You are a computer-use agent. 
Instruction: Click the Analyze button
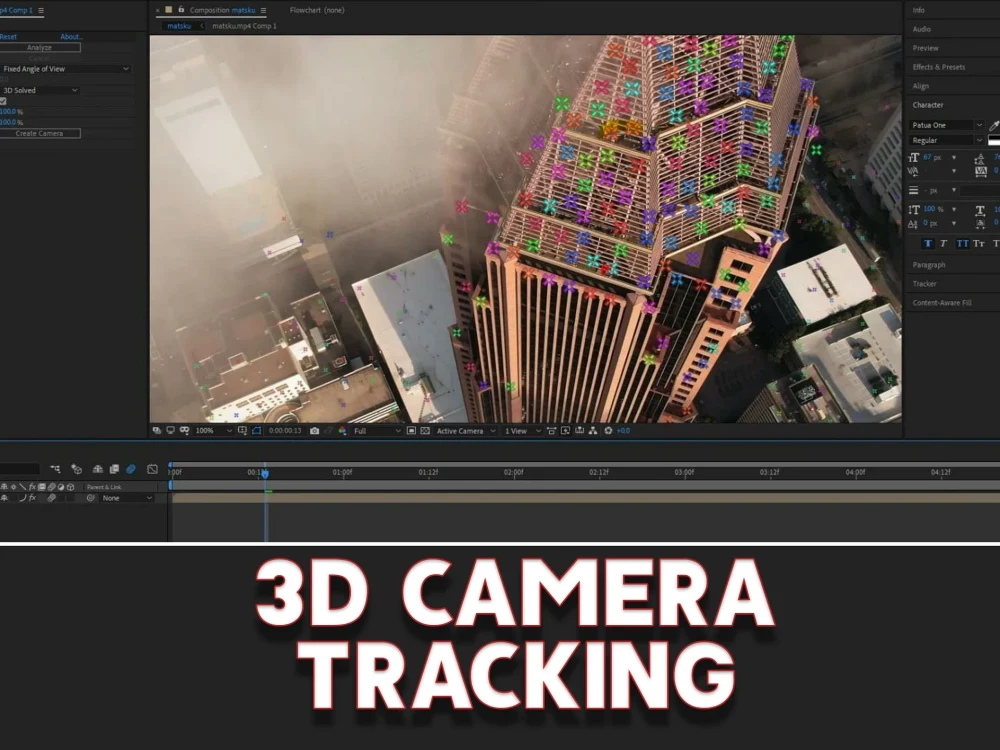point(40,47)
